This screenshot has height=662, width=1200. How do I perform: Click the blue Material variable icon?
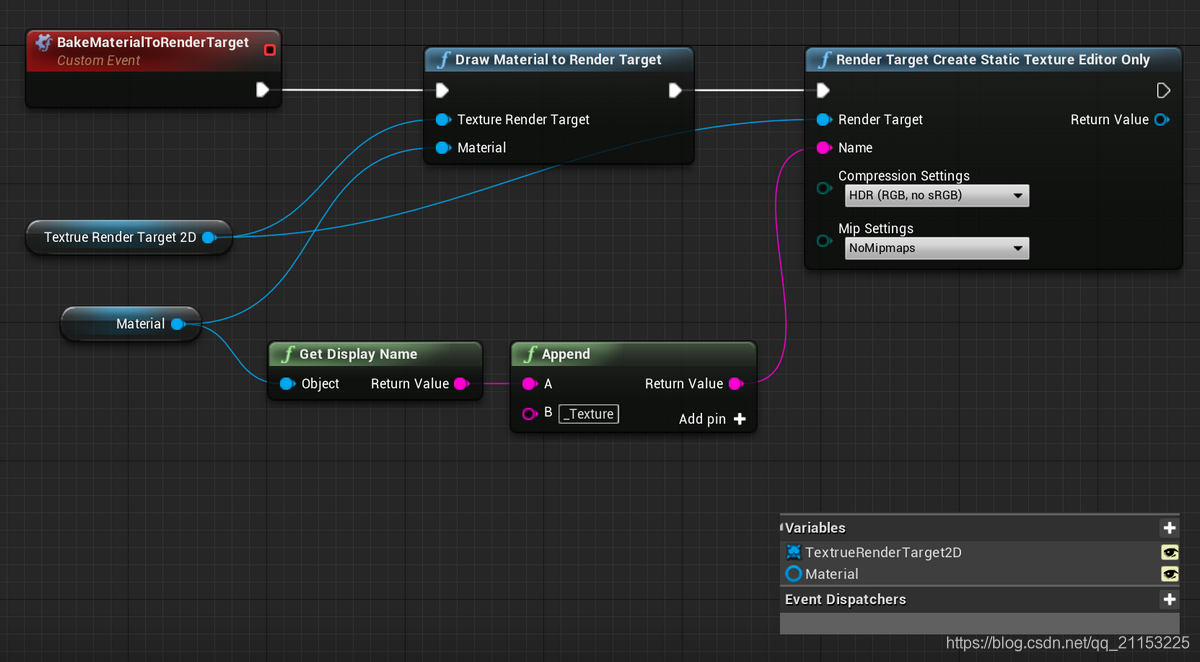[793, 574]
